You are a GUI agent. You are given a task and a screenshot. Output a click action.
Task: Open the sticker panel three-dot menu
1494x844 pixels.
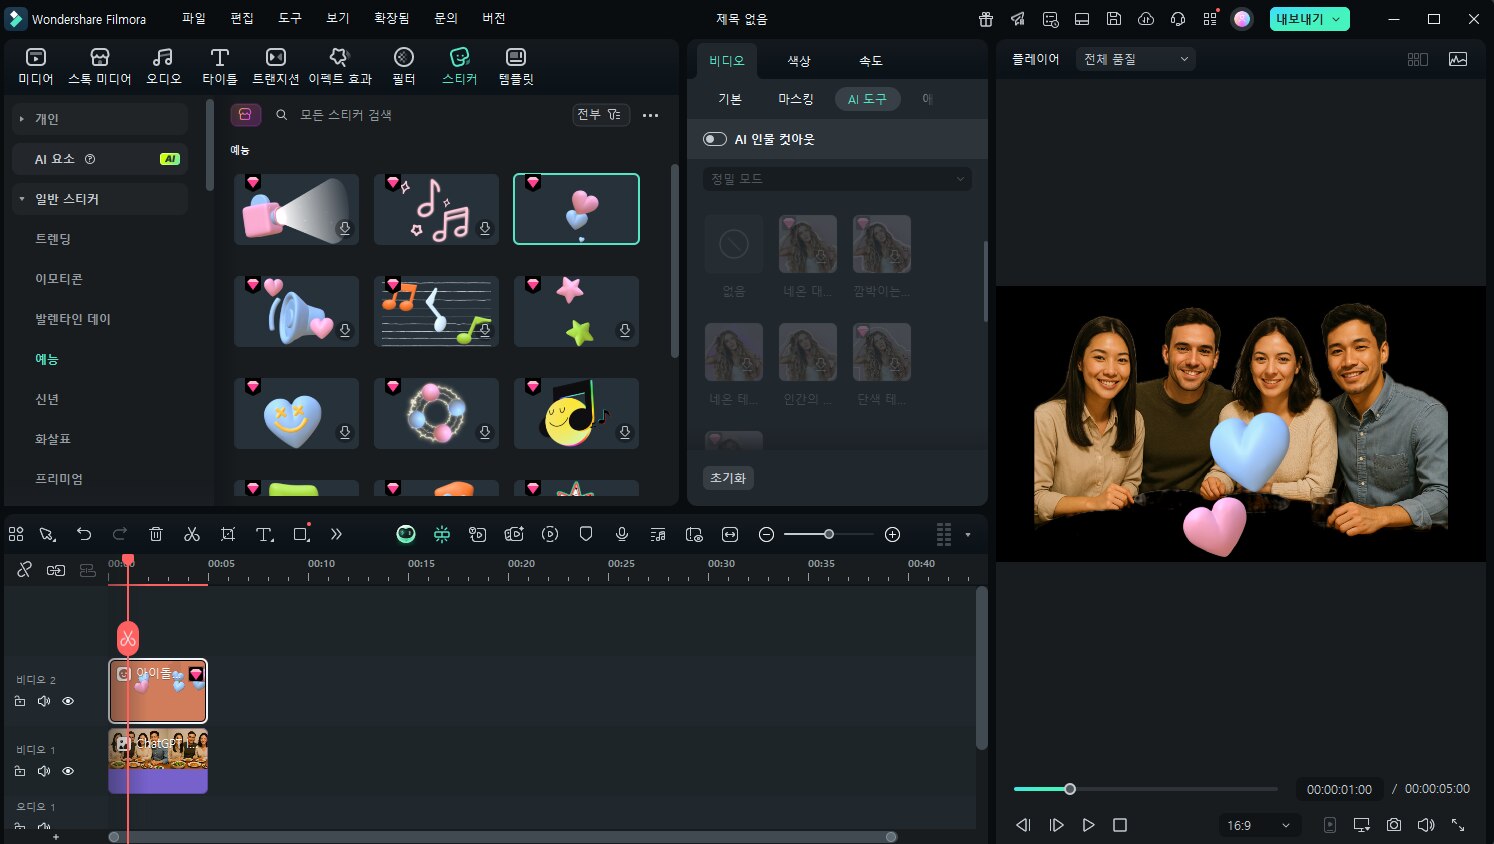coord(650,115)
